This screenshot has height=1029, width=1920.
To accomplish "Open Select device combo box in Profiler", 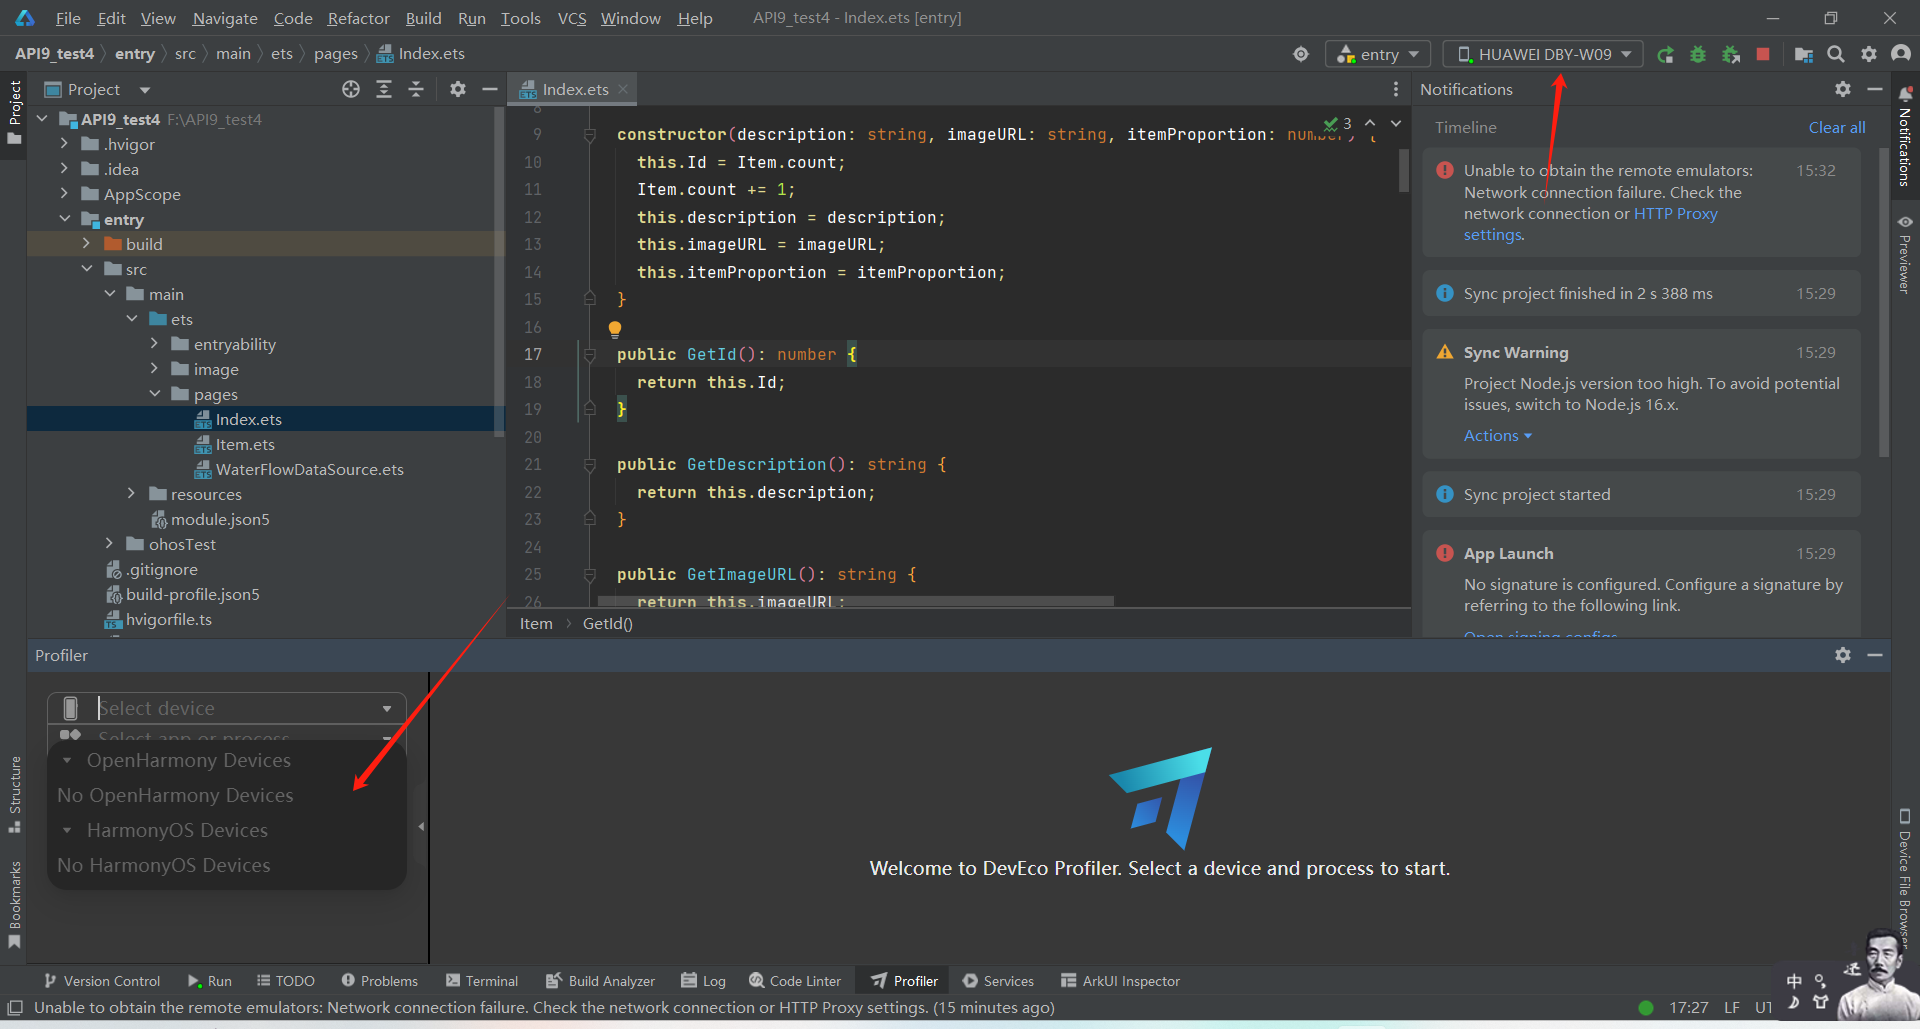I will pyautogui.click(x=227, y=708).
